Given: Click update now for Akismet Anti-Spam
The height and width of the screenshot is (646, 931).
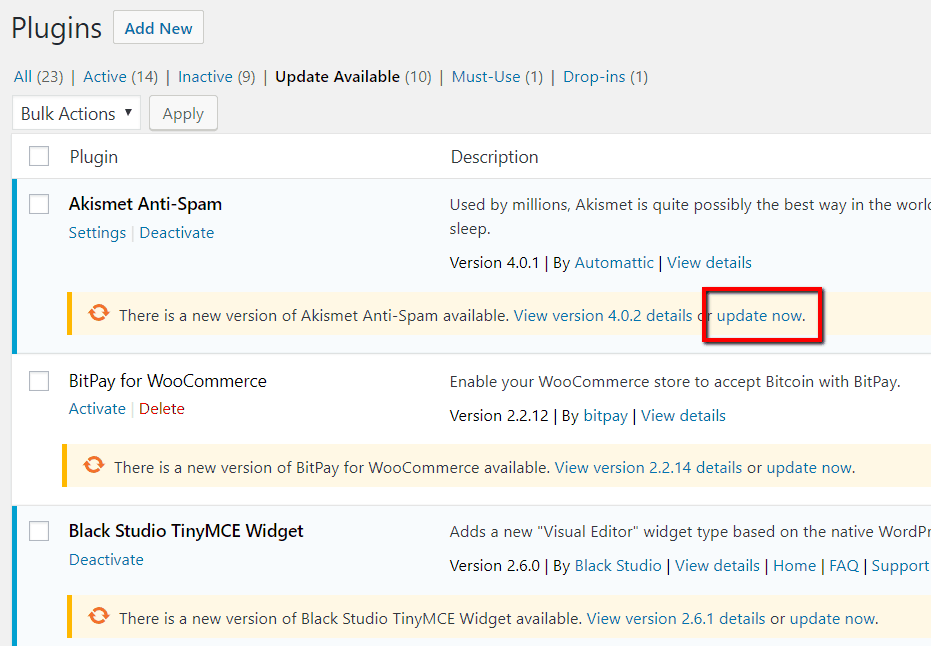Looking at the screenshot, I should coord(759,315).
